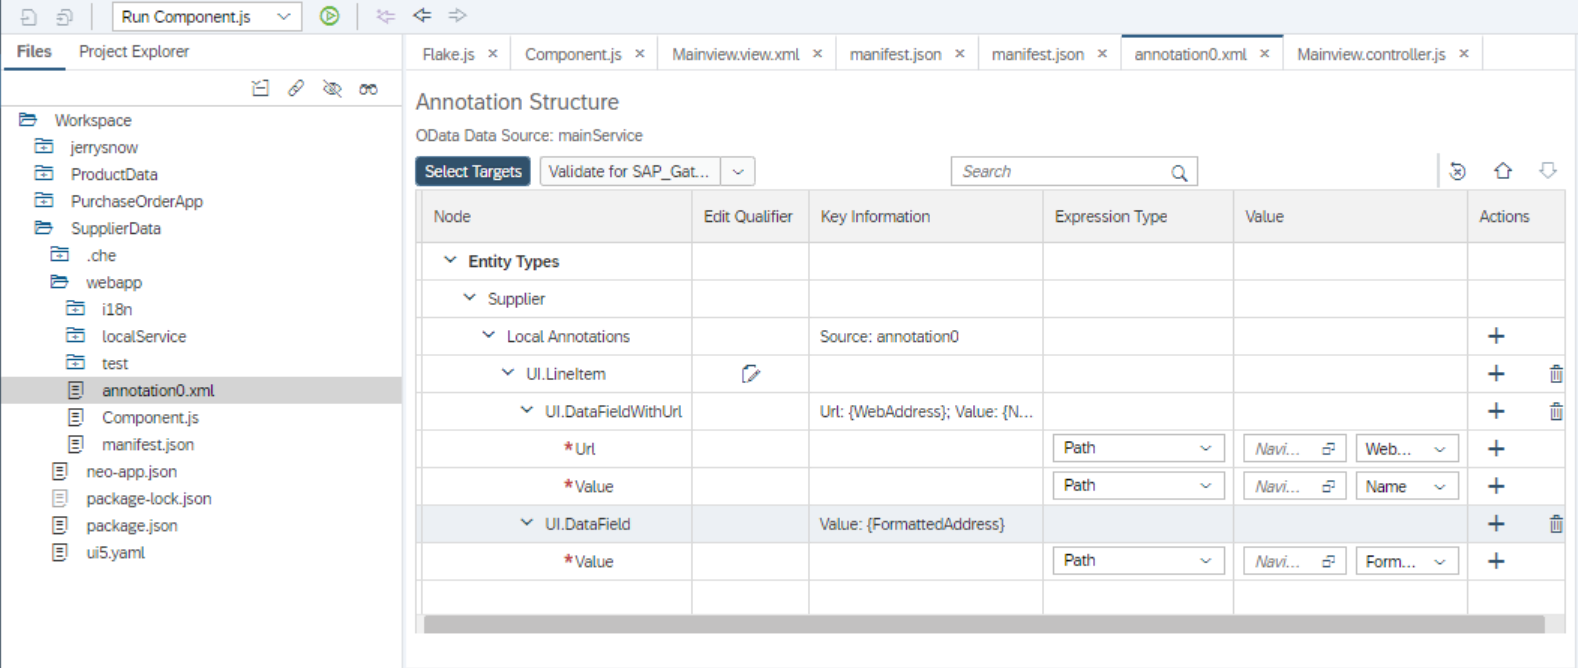Click the Search input field
Image resolution: width=1578 pixels, height=668 pixels.
(1073, 171)
